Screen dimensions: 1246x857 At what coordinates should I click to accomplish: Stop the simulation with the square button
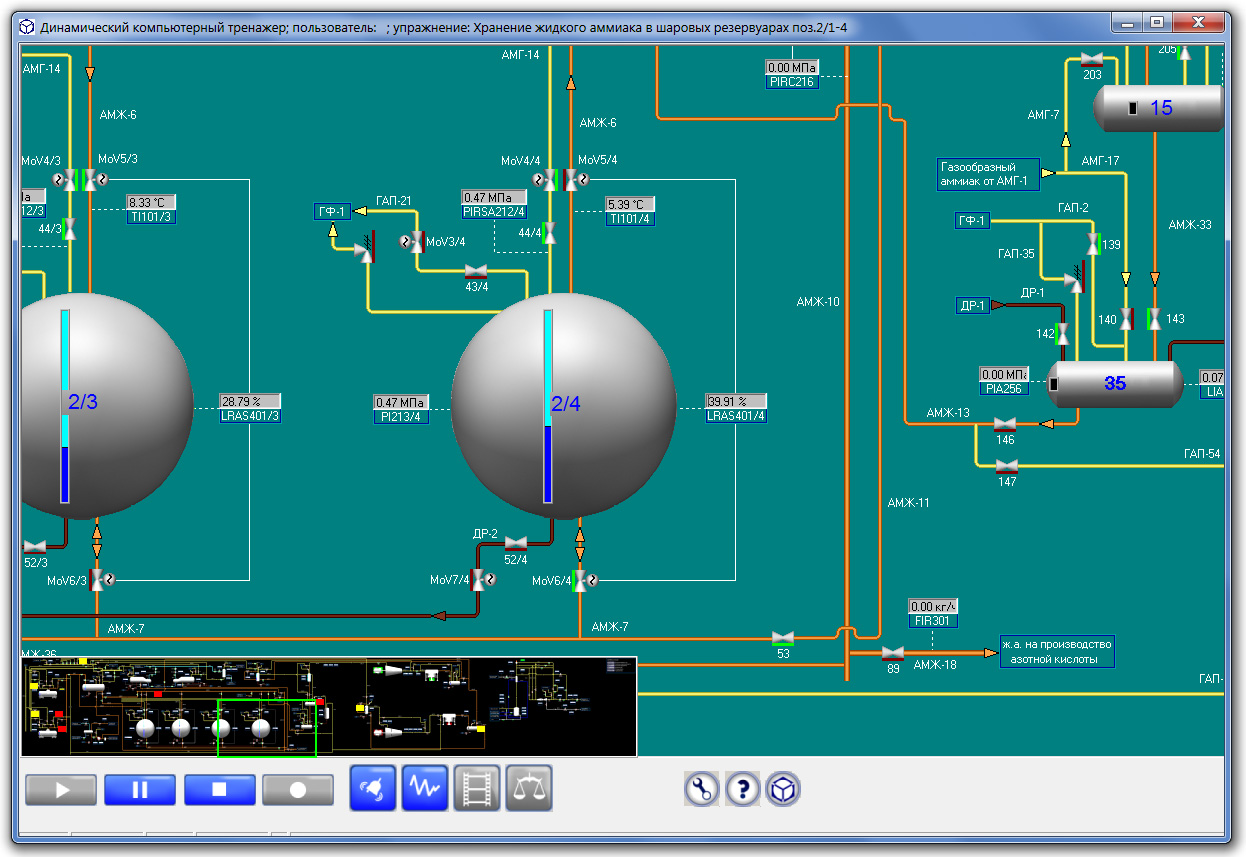pyautogui.click(x=219, y=790)
